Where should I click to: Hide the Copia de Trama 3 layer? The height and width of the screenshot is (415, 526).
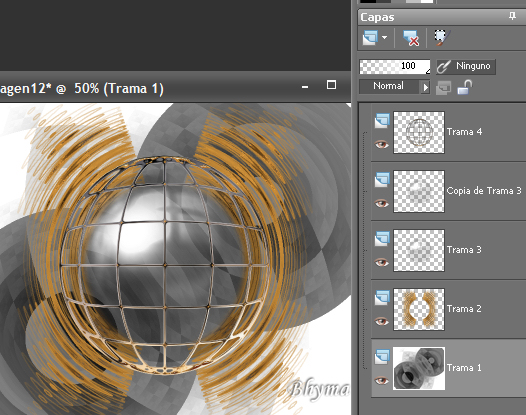[x=381, y=203]
